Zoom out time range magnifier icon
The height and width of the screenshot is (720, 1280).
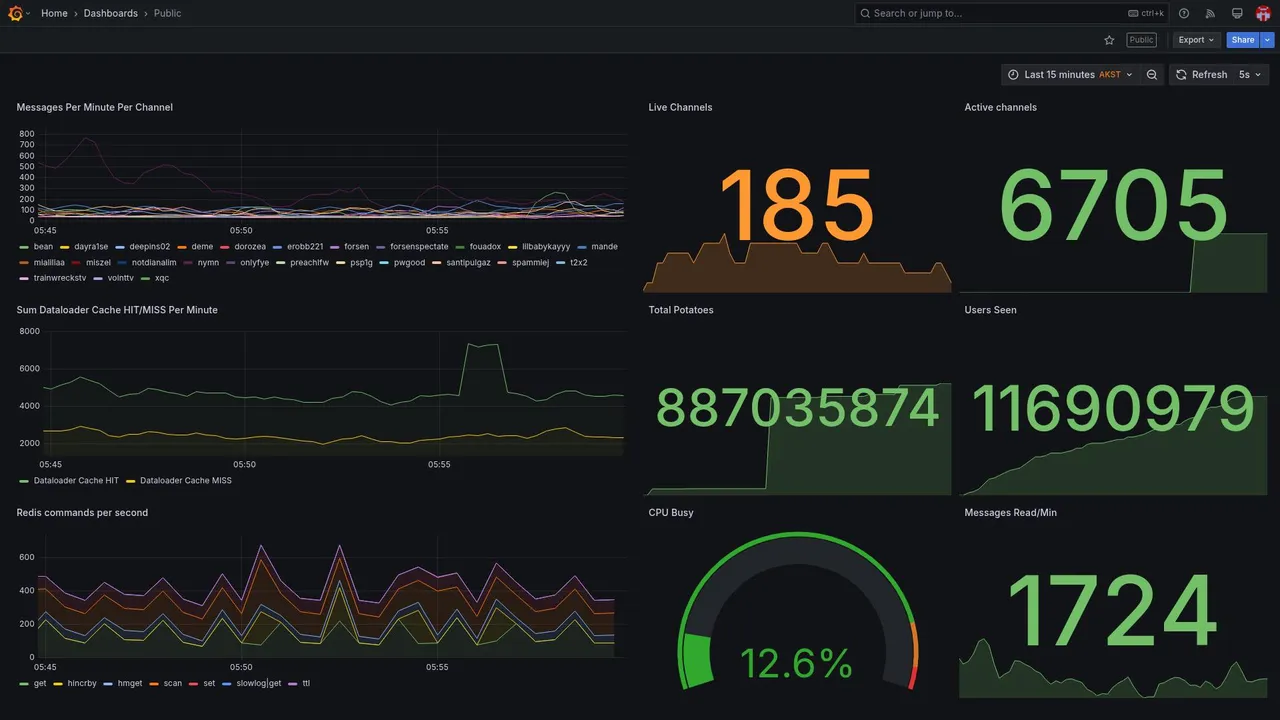point(1152,75)
